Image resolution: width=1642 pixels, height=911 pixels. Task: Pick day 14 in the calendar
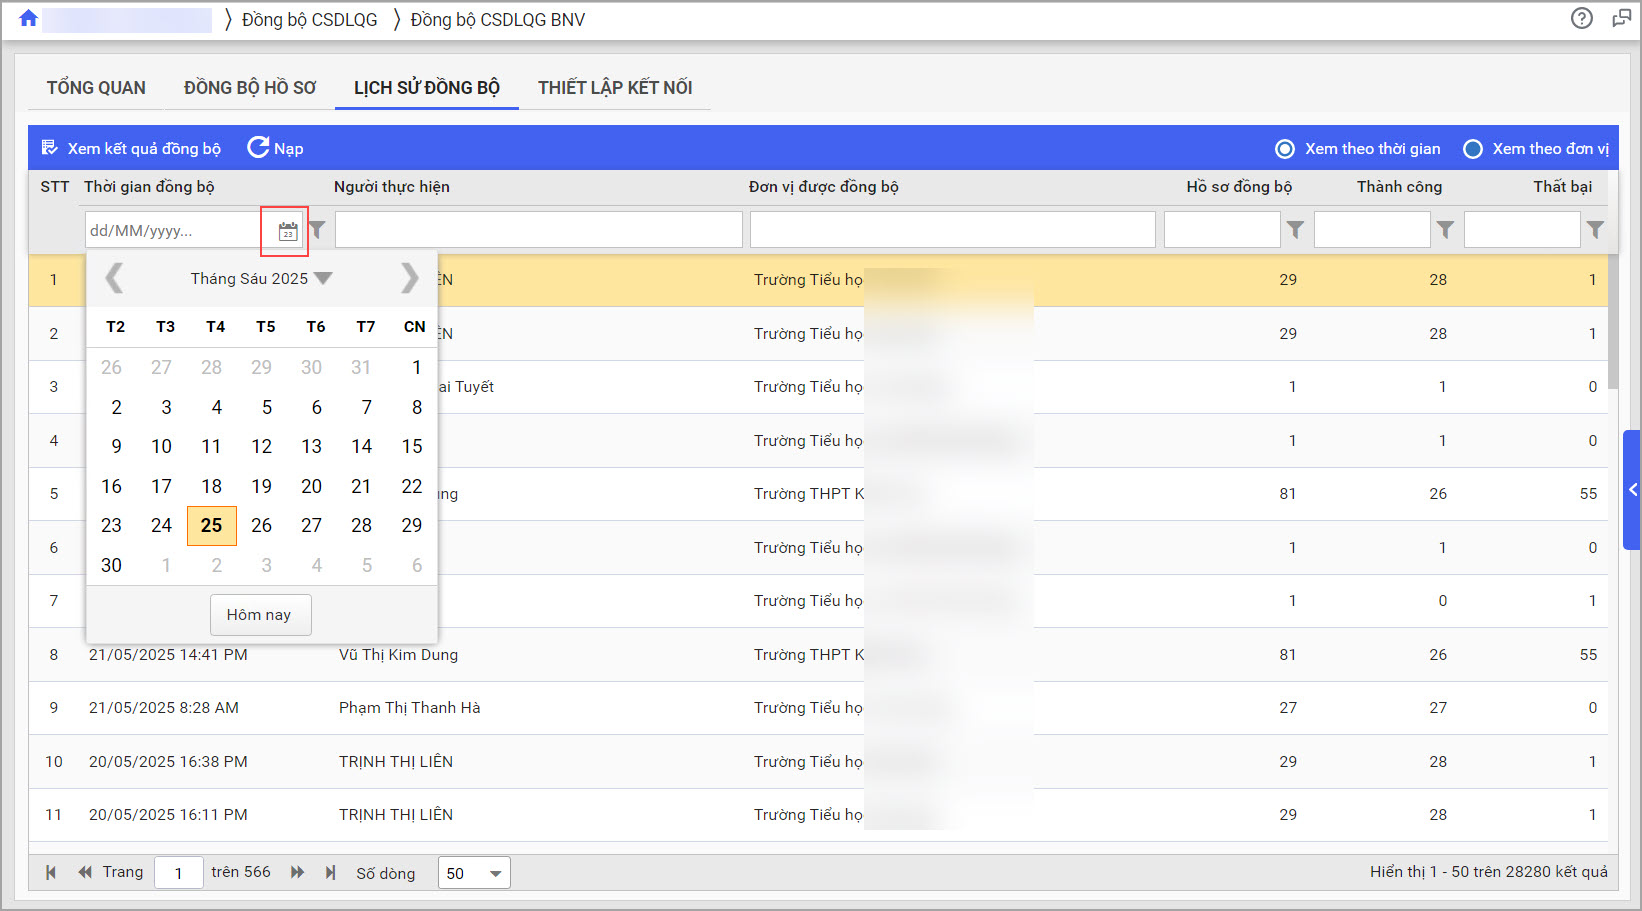(362, 447)
